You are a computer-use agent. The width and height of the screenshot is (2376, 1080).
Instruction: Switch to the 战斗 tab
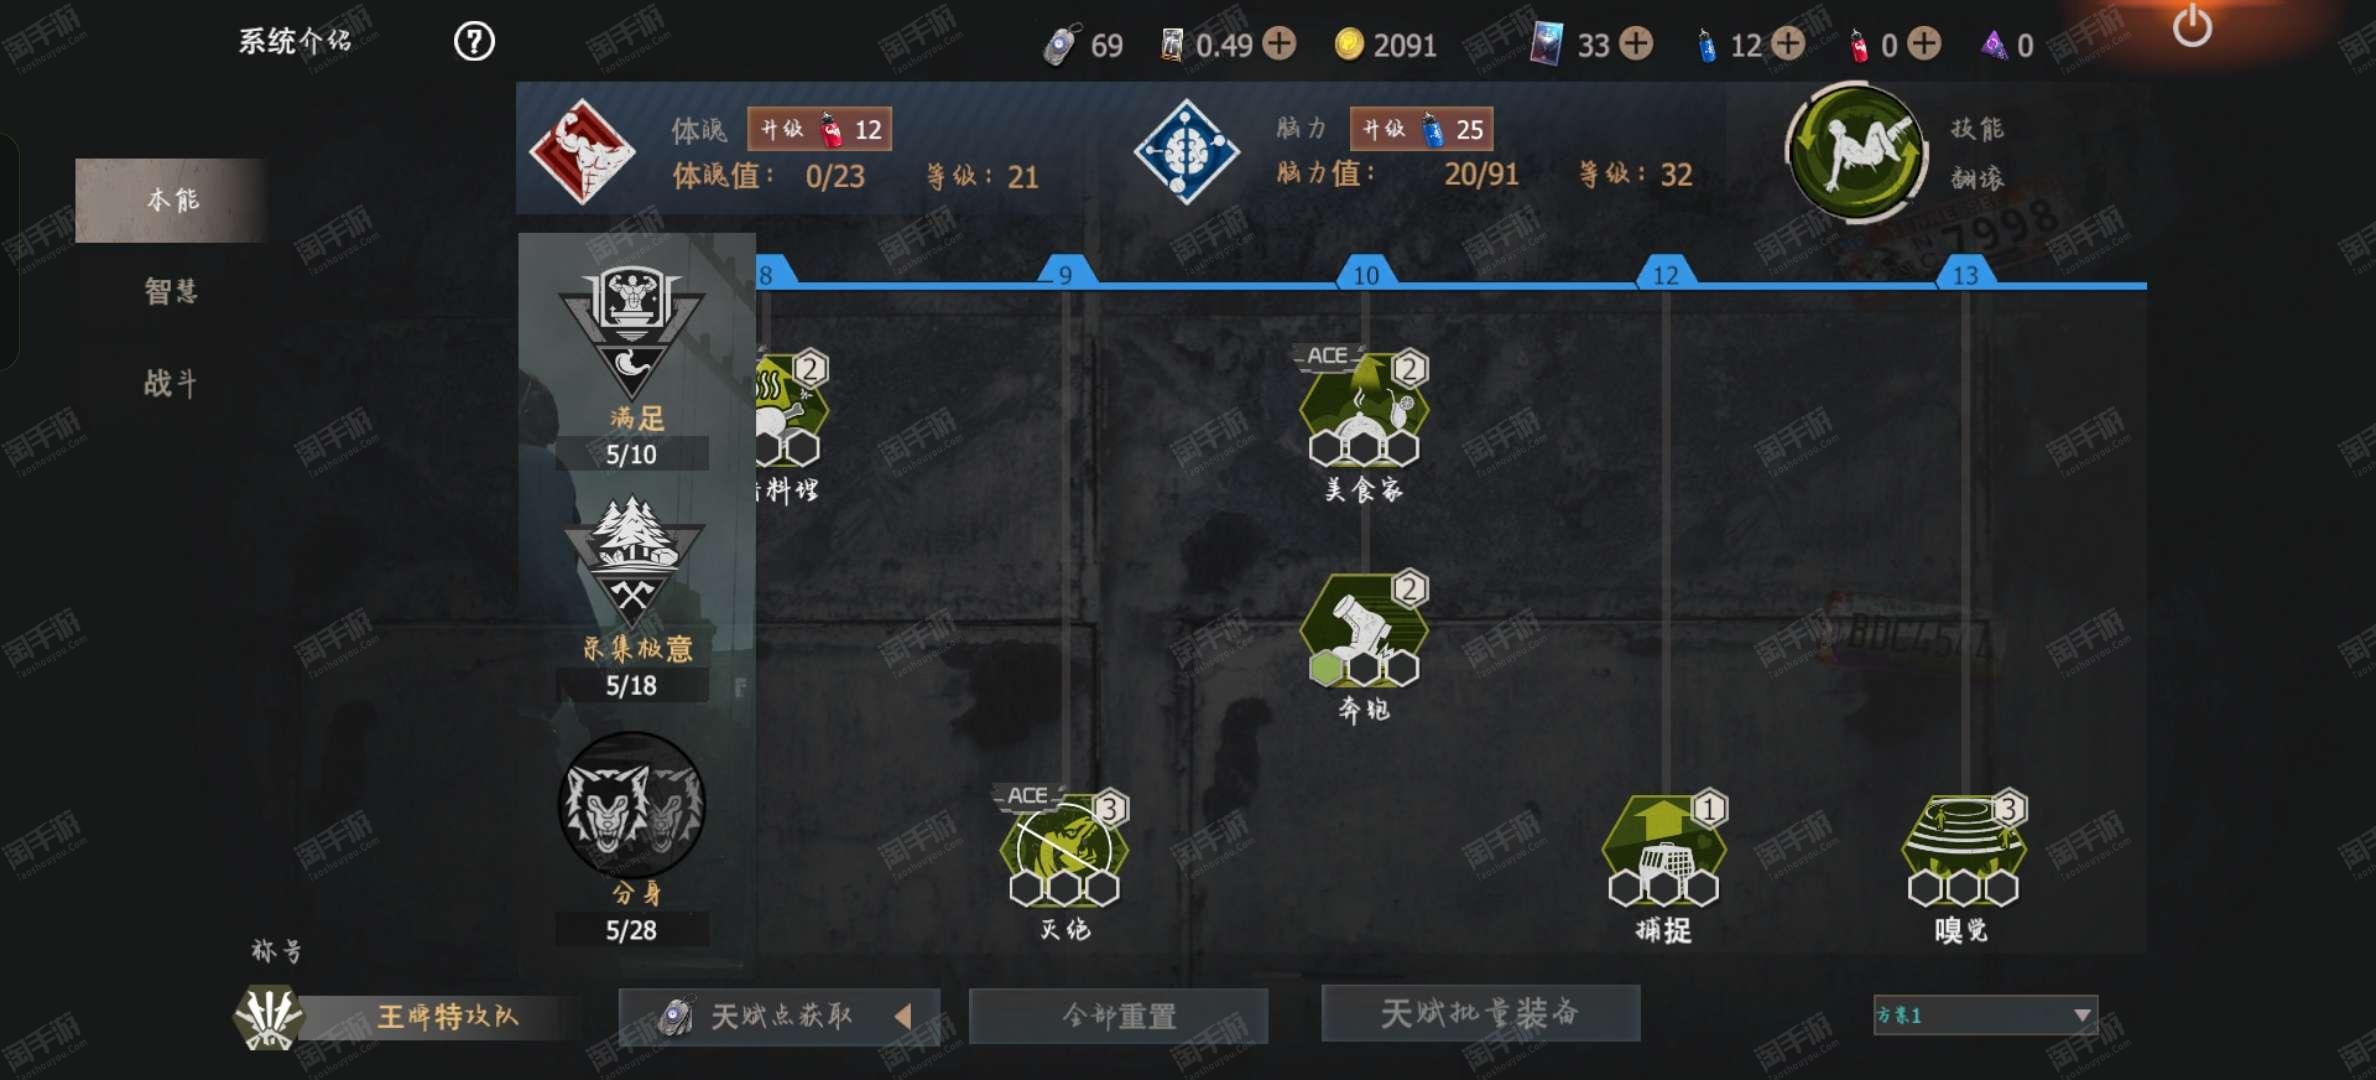pyautogui.click(x=171, y=383)
